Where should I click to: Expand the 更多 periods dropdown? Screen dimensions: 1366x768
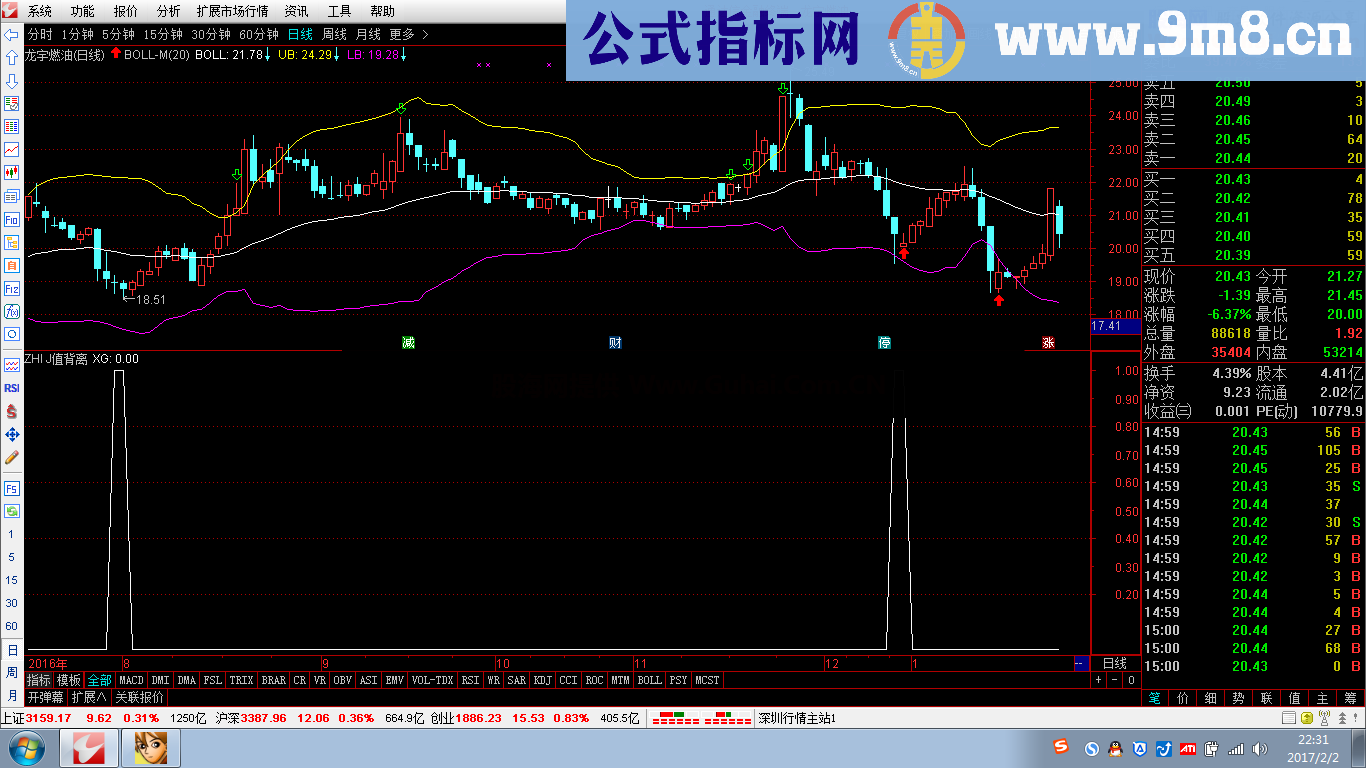(402, 34)
